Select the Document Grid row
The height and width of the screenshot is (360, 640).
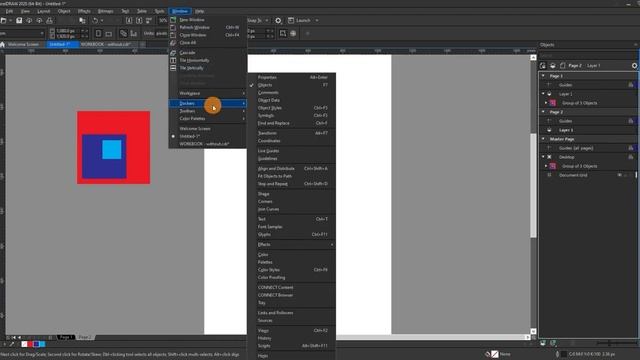pyautogui.click(x=588, y=175)
